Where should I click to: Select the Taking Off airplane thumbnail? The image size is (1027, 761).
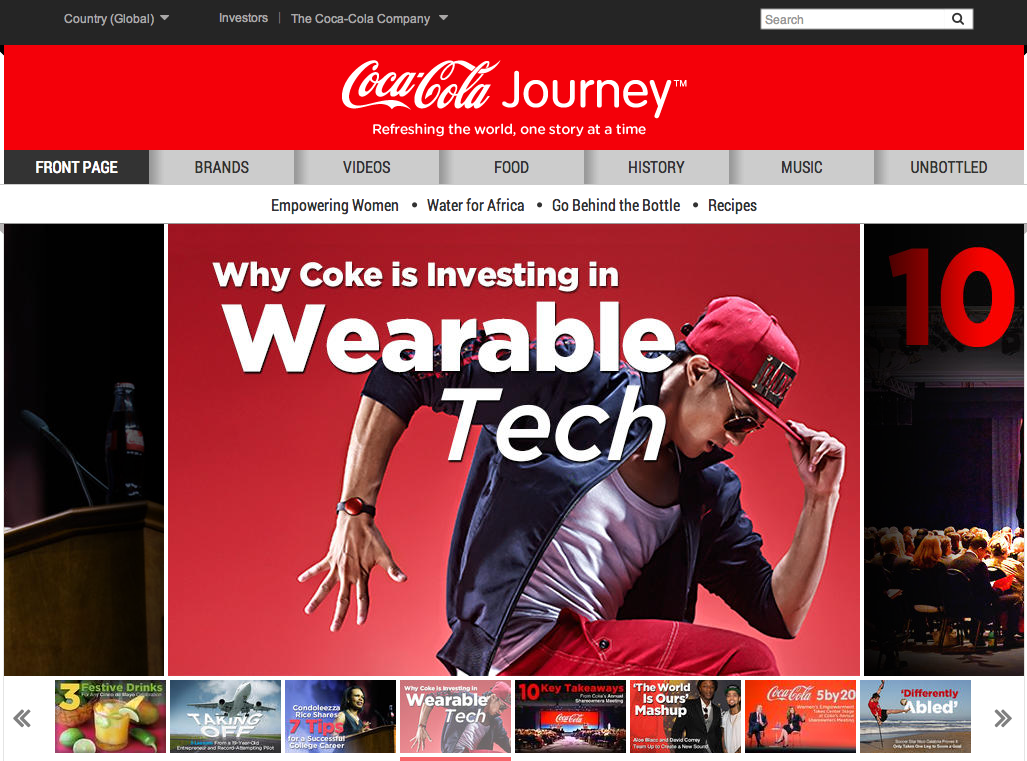pyautogui.click(x=225, y=716)
